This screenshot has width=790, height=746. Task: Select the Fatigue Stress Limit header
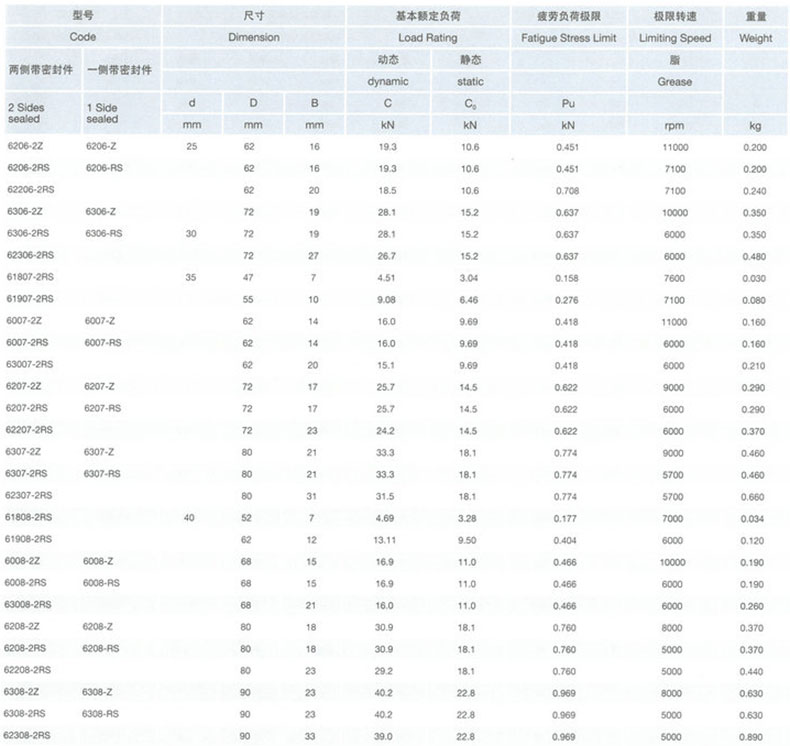click(x=567, y=38)
